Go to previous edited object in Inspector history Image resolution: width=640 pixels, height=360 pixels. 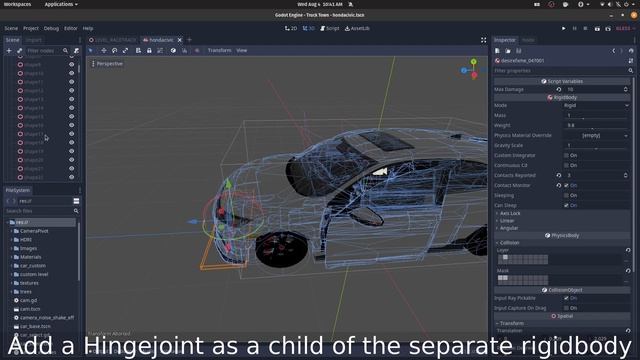613,51
